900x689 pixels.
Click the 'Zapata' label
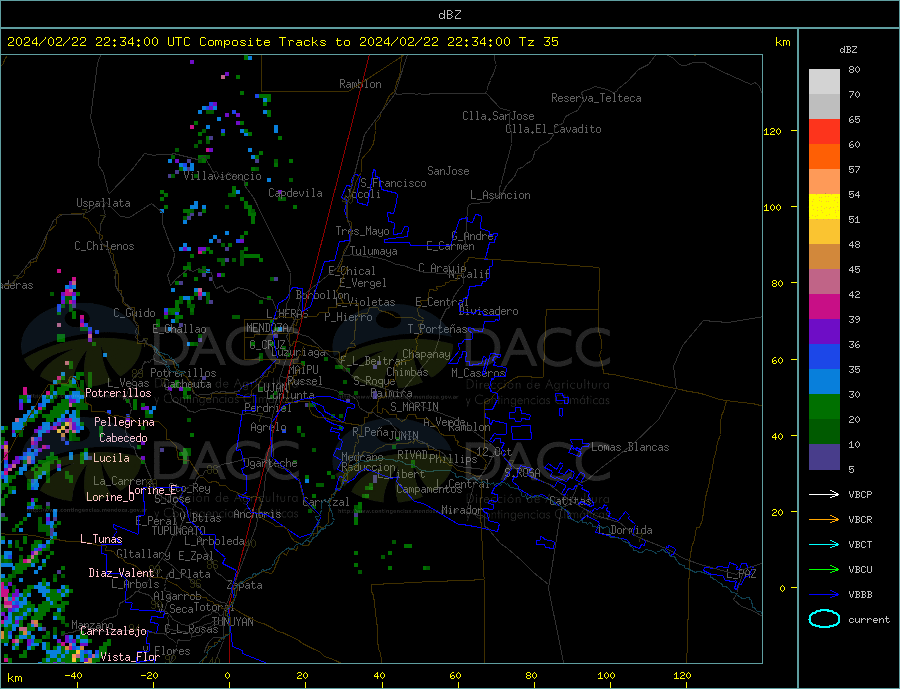245,586
